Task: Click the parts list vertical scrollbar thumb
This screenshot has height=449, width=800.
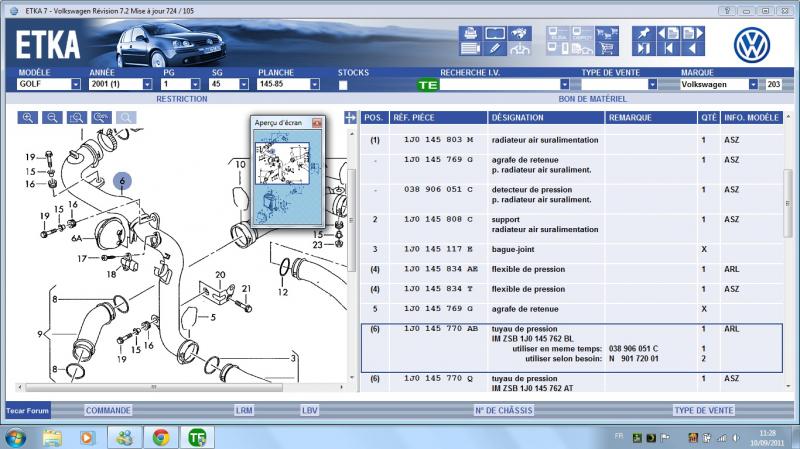Action: pos(788,203)
